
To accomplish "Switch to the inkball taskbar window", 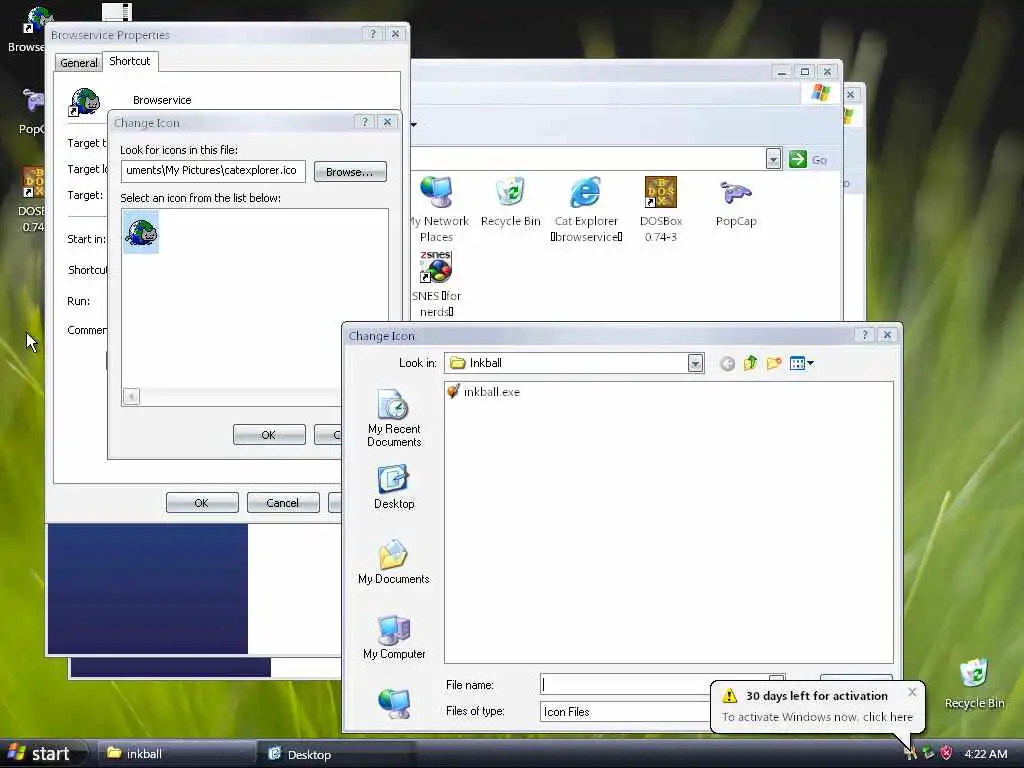I will (175, 754).
